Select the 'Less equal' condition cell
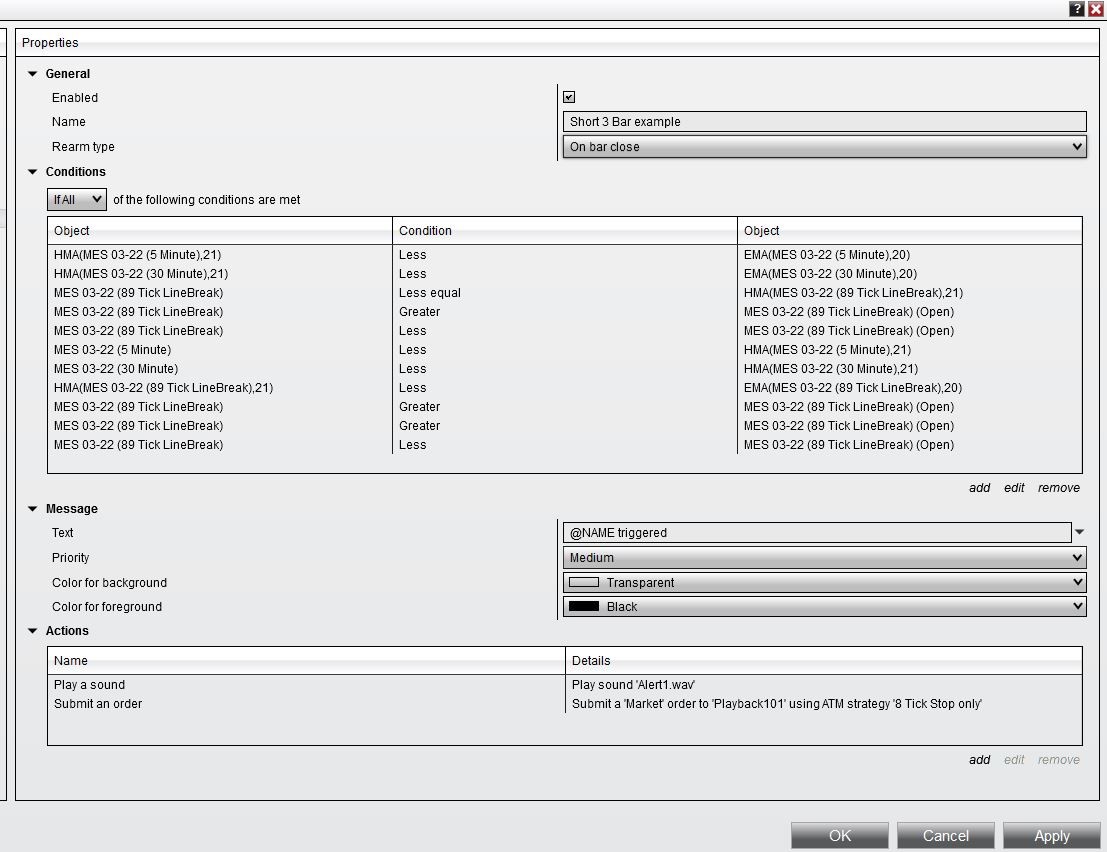 tap(430, 293)
